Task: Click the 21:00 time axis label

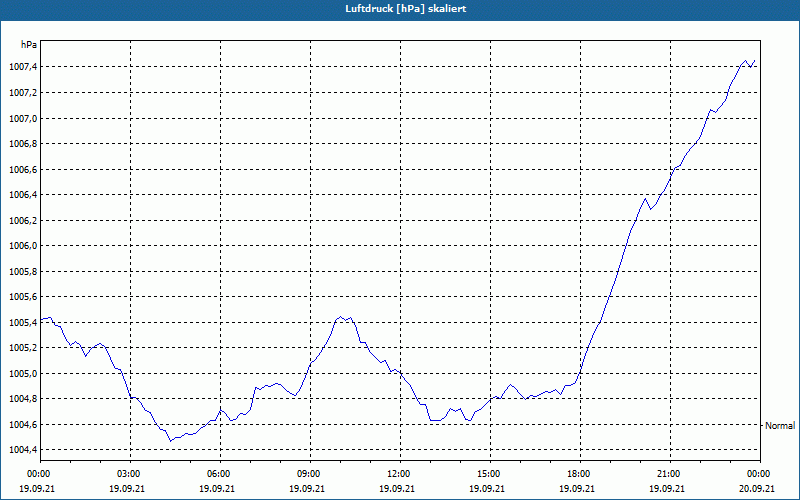Action: pyautogui.click(x=670, y=474)
